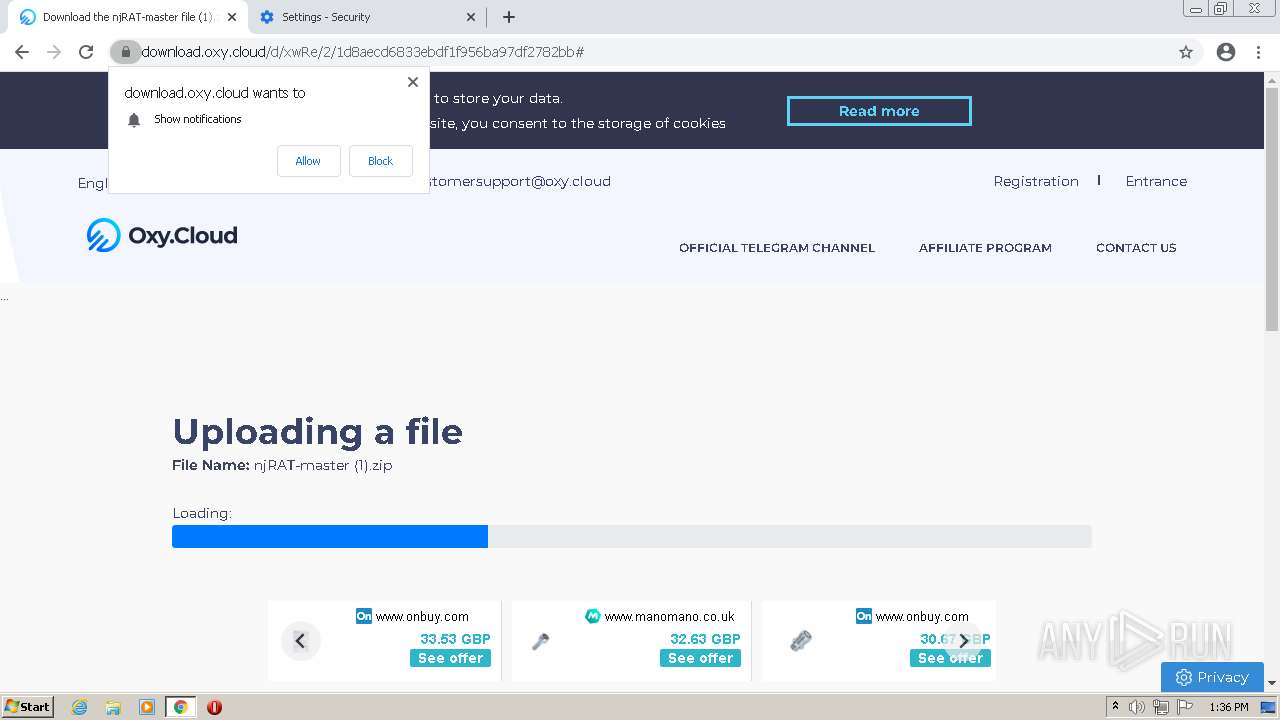Image resolution: width=1280 pixels, height=720 pixels.
Task: See offer for 33.53 GBP item
Action: click(450, 658)
